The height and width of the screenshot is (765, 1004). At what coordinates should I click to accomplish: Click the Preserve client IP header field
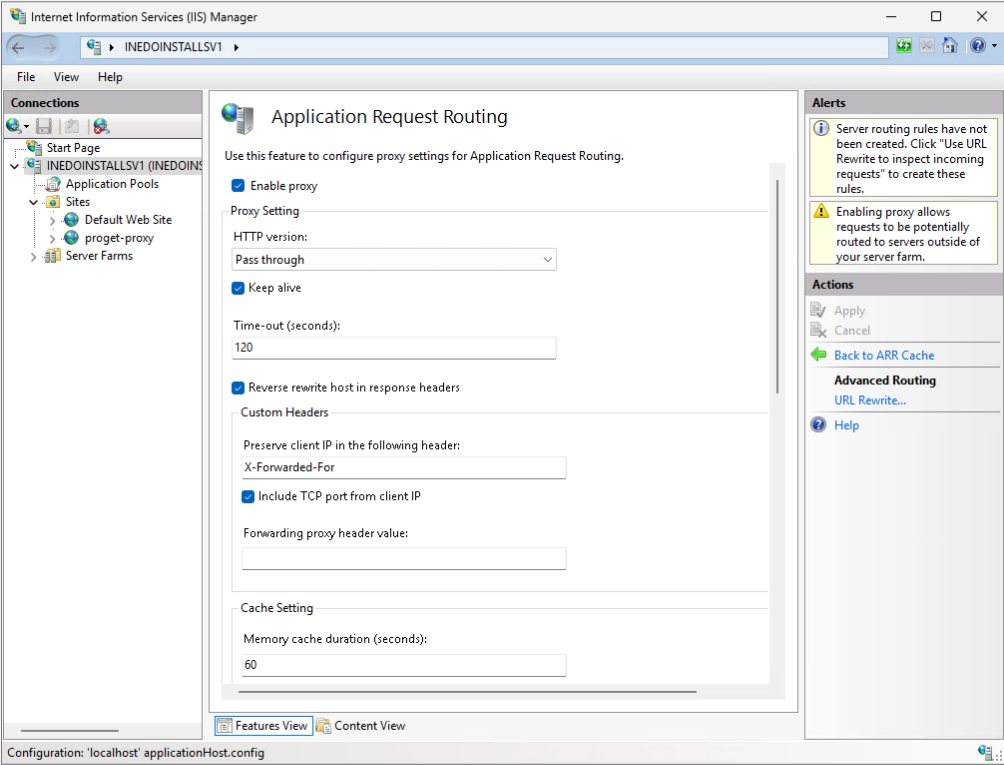pos(403,467)
